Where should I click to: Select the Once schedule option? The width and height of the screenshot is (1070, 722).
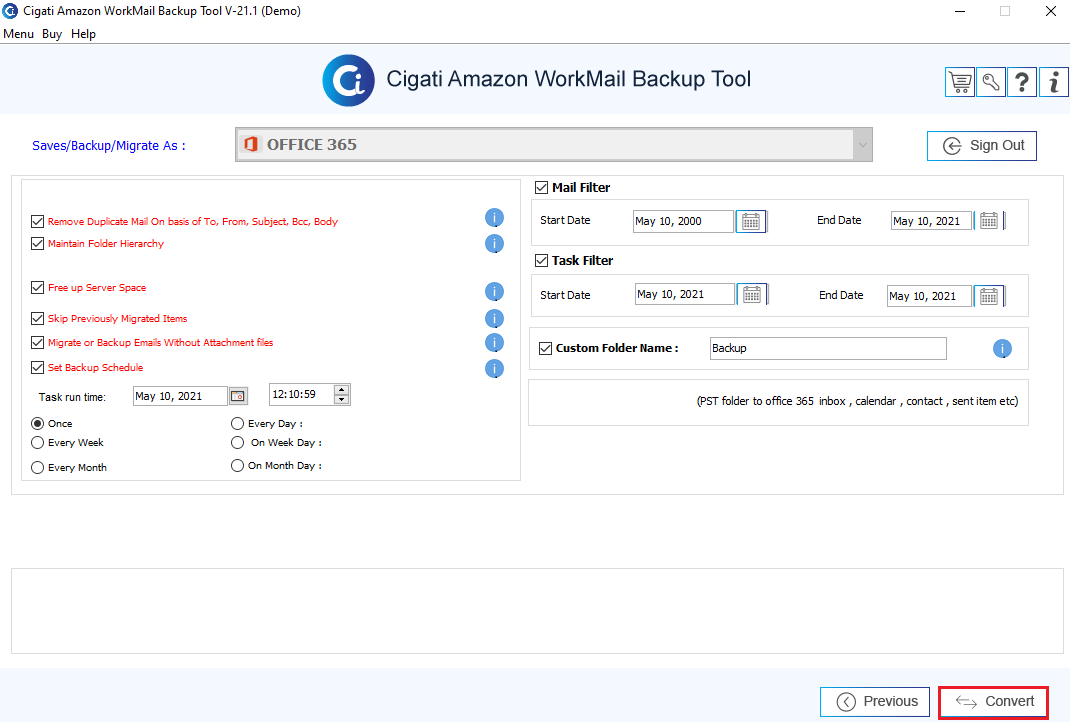[x=38, y=424]
